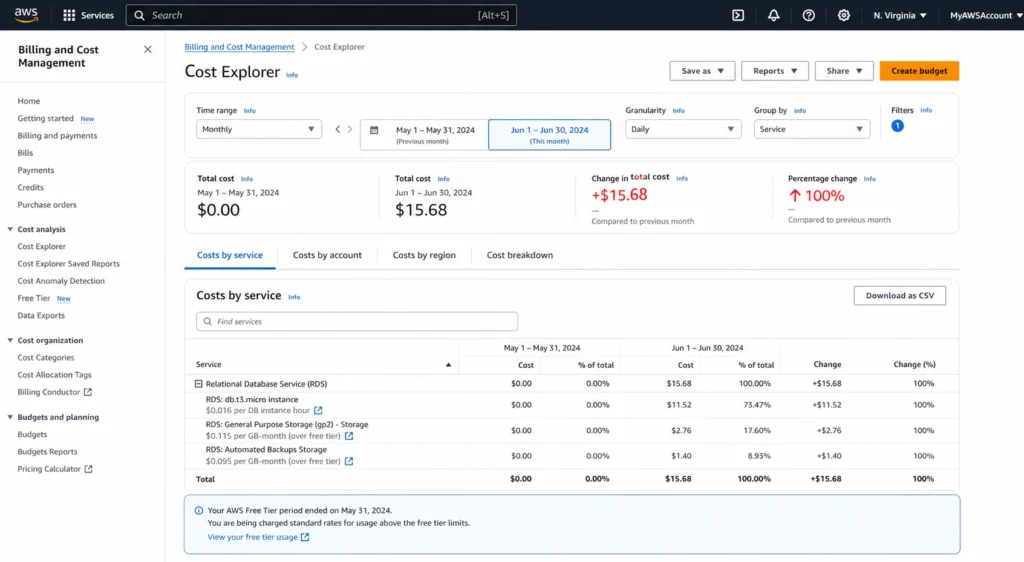The height and width of the screenshot is (562, 1024).
Task: Click the $11.52 cost cell
Action: click(679, 405)
